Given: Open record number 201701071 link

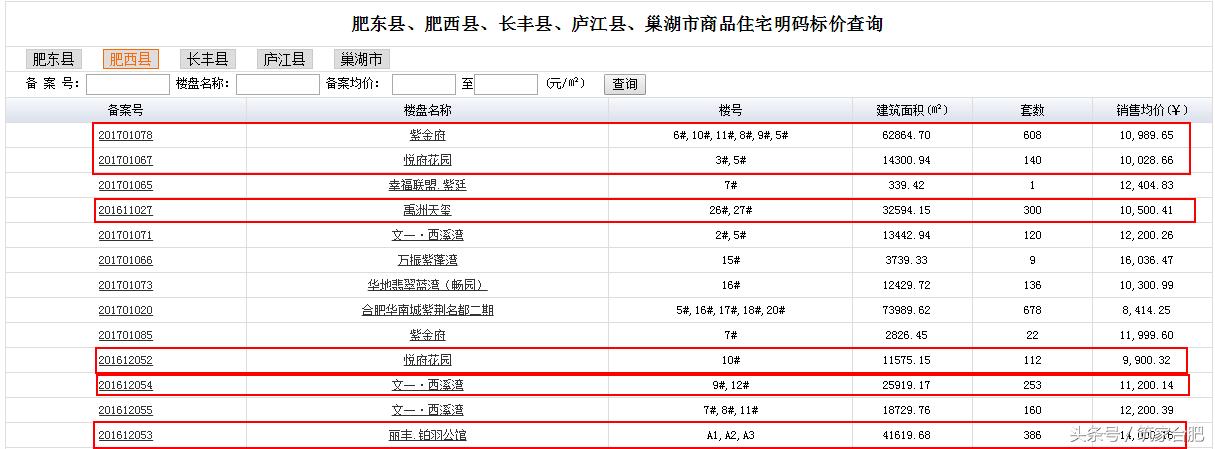Looking at the screenshot, I should [x=125, y=235].
